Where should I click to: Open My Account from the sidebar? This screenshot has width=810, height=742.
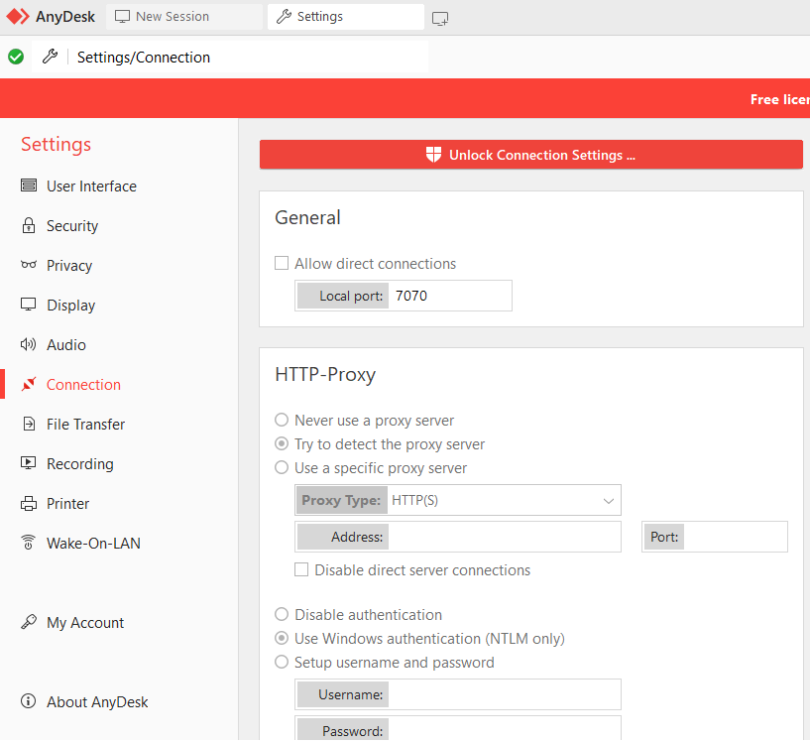[x=84, y=622]
